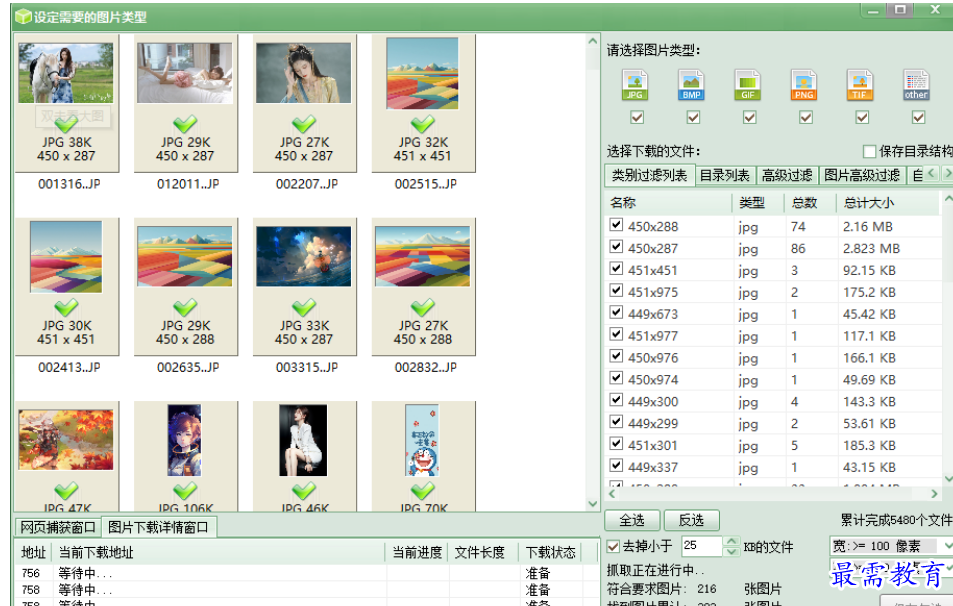Click the 下载状态 column header

point(551,553)
